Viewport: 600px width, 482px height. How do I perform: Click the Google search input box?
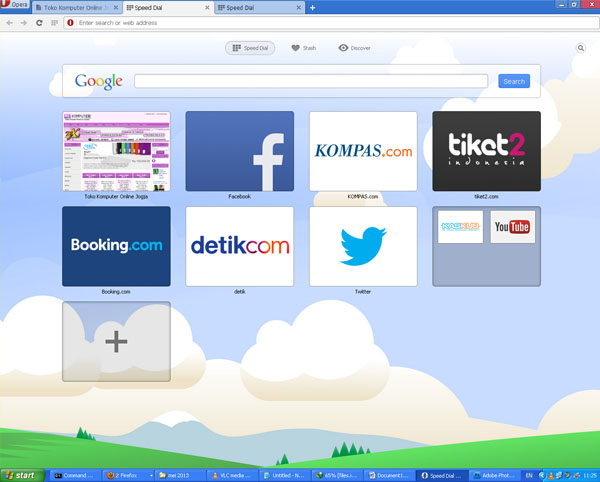coord(311,81)
